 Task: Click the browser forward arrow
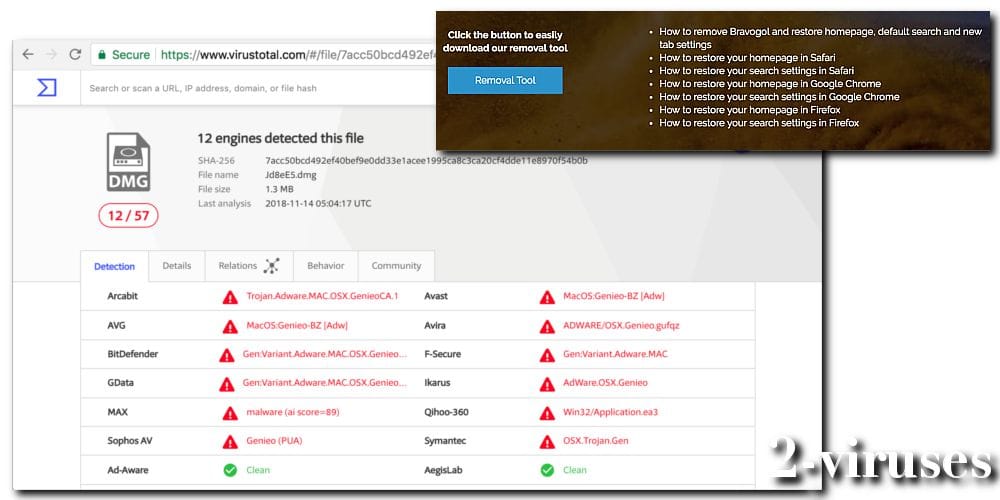point(52,55)
